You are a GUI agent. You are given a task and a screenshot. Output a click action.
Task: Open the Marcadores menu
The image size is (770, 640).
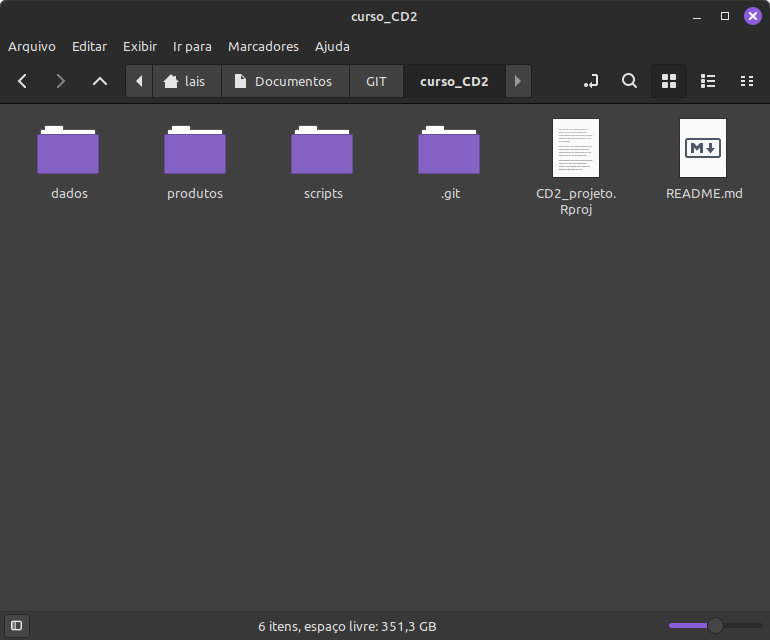point(263,47)
